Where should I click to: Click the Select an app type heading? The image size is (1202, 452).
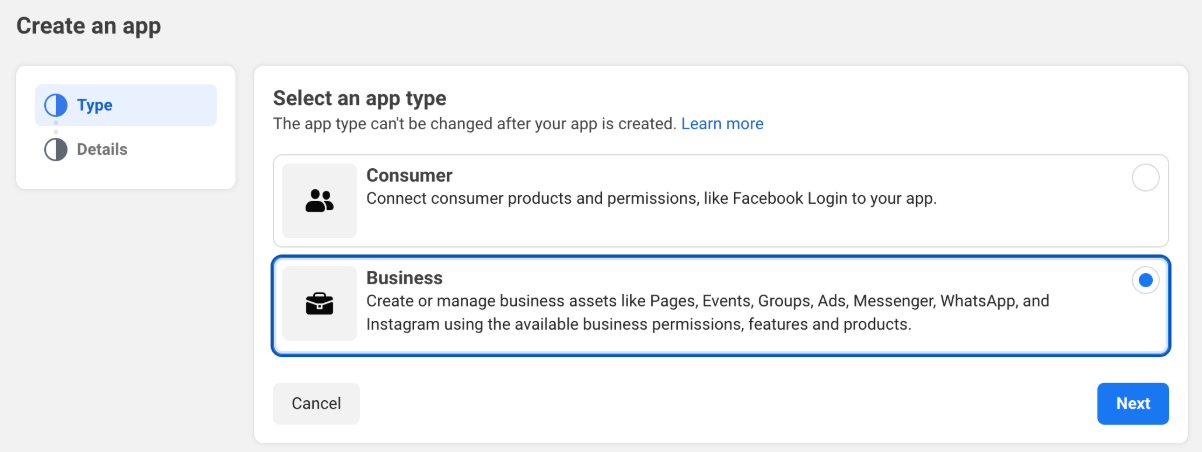(359, 98)
